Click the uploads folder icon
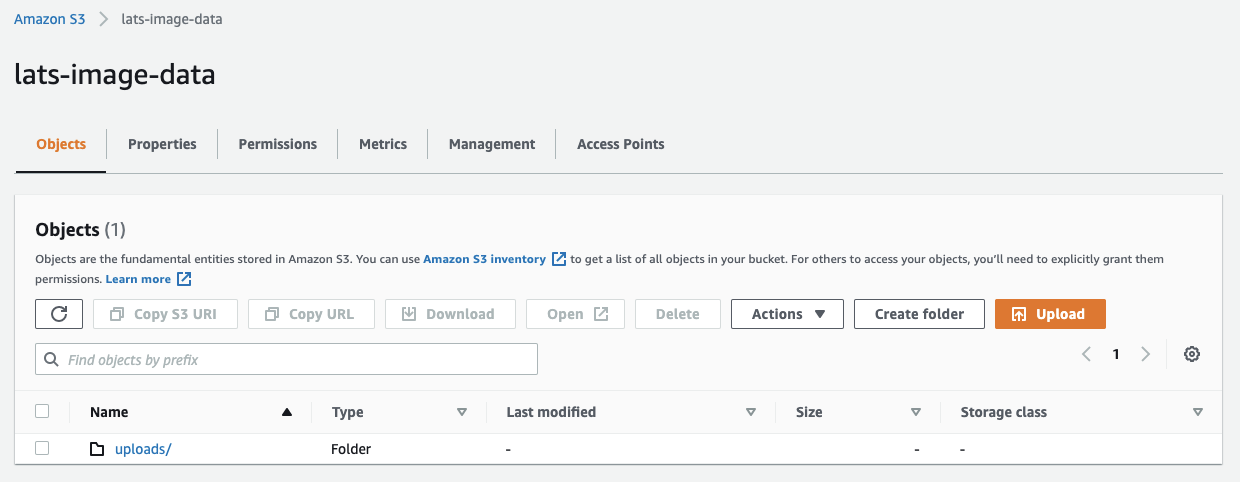The height and width of the screenshot is (482, 1240). click(x=97, y=449)
